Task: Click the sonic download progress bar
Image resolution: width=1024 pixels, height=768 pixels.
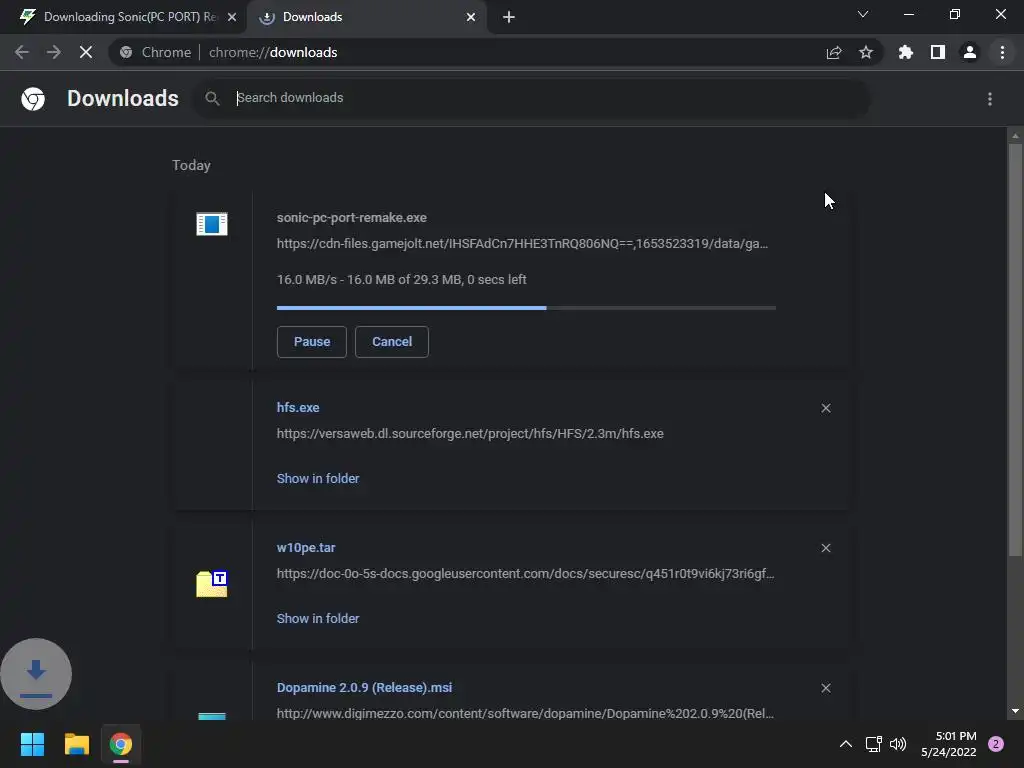Action: [526, 308]
